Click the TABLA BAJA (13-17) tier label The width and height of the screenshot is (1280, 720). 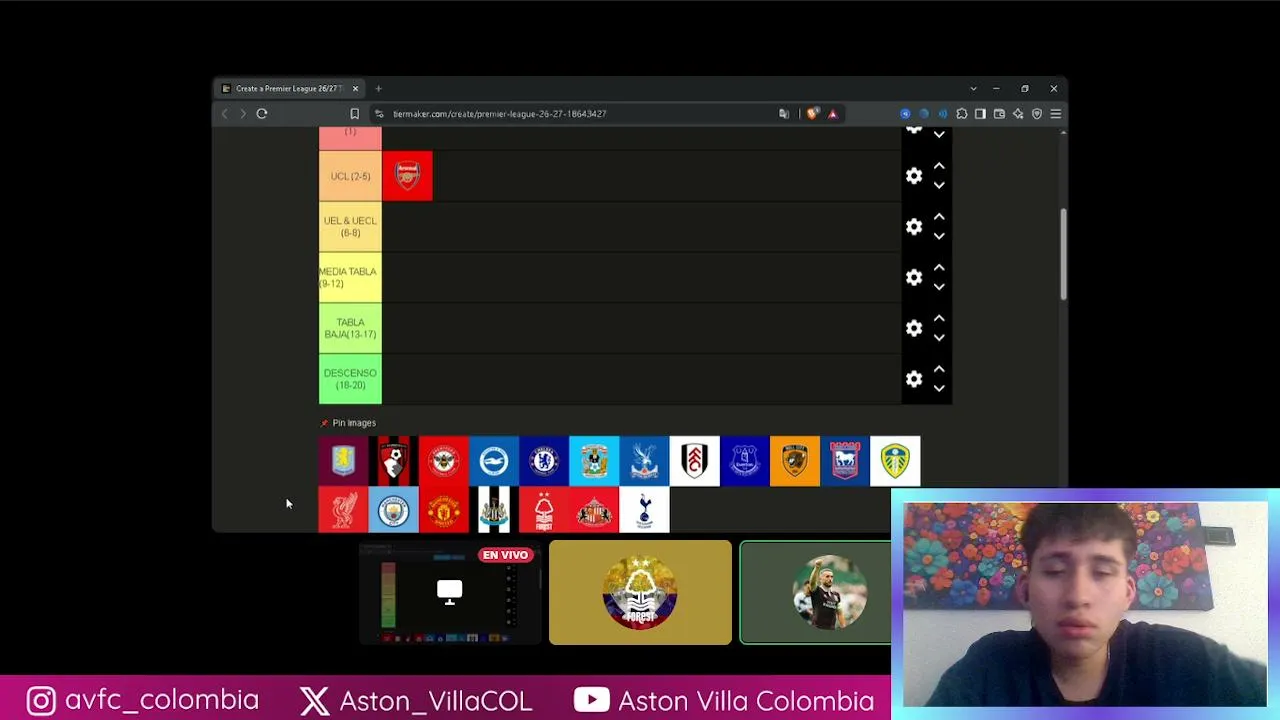[350, 328]
